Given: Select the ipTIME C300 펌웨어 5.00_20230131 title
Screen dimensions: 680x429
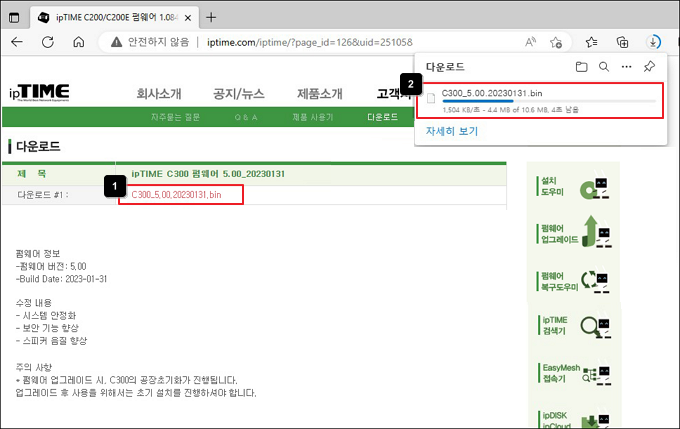Looking at the screenshot, I should pos(208,174).
